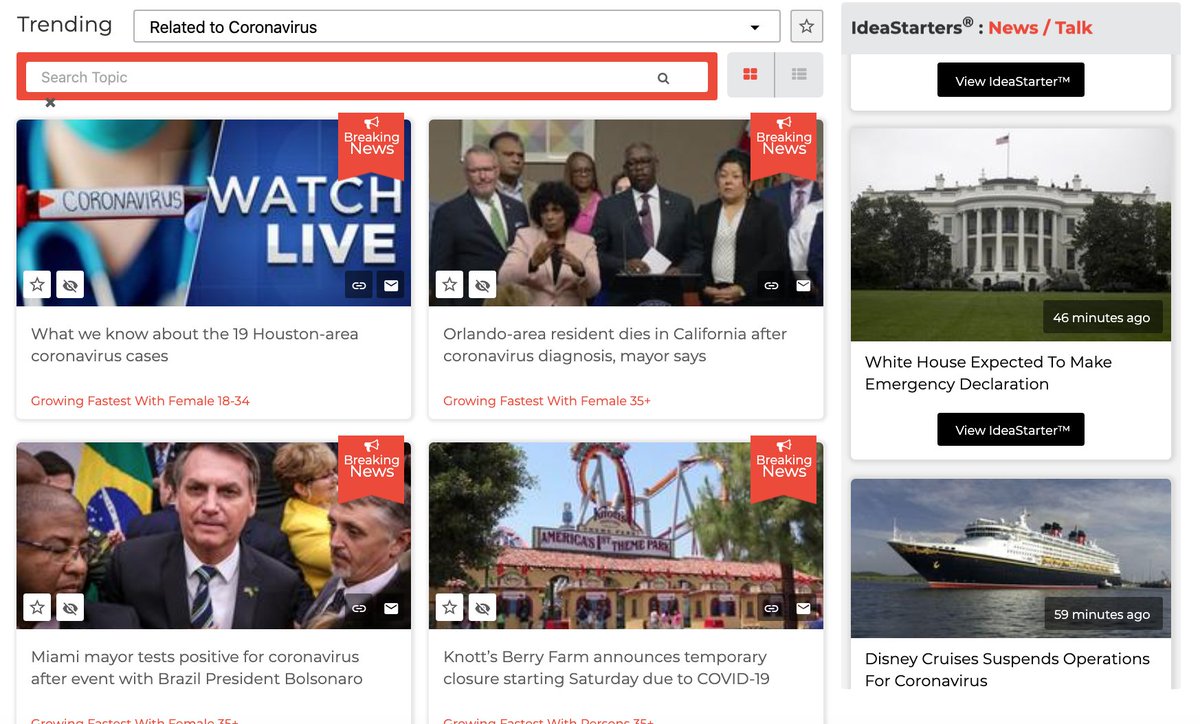This screenshot has width=1200, height=724.
Task: Email the Orlando-area resident dies story
Action: 803,285
